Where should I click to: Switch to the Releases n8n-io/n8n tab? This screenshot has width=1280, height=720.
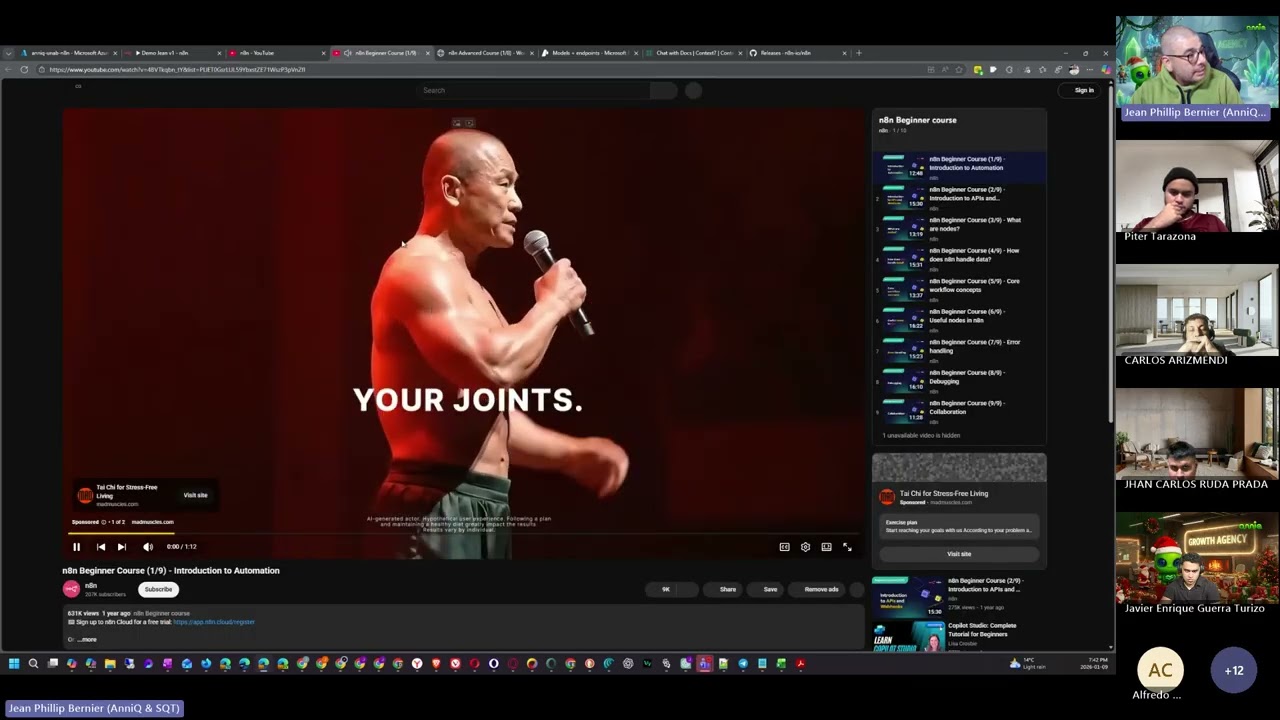point(795,53)
